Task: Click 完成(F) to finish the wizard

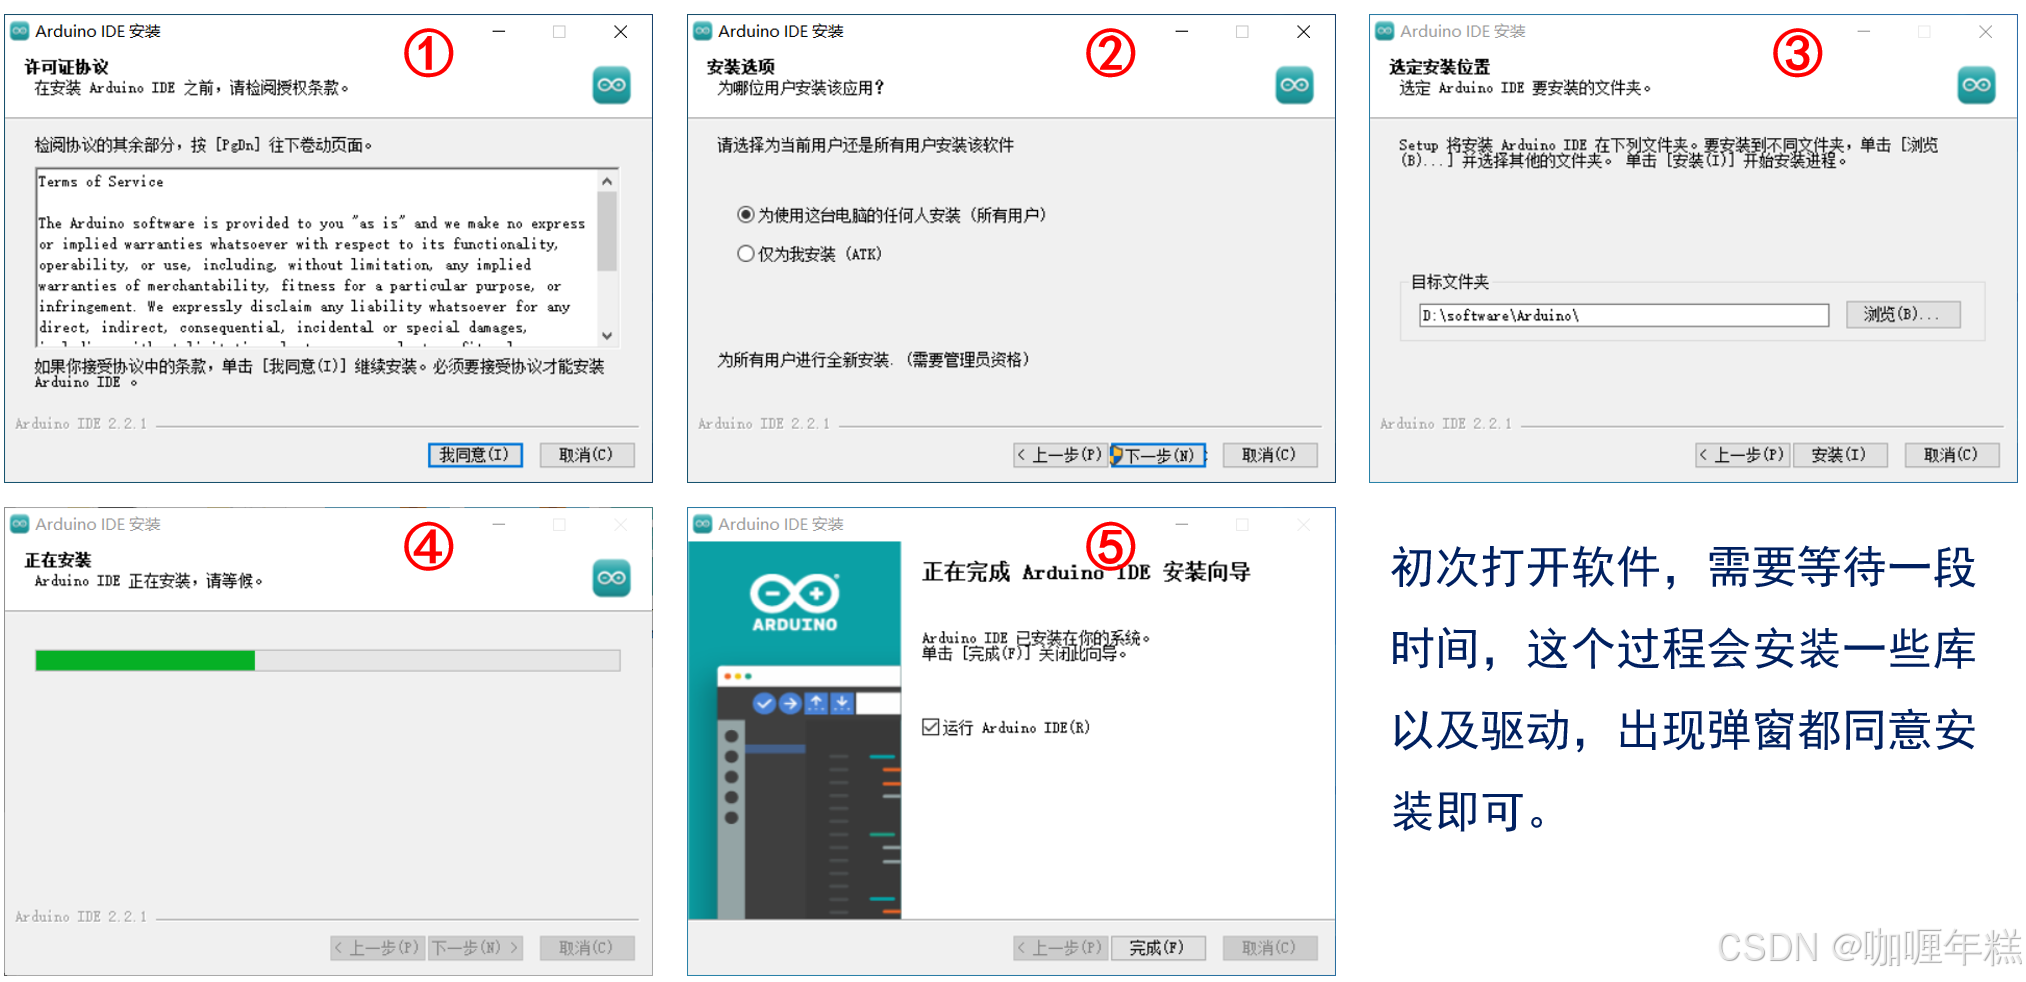Action: click(1158, 948)
